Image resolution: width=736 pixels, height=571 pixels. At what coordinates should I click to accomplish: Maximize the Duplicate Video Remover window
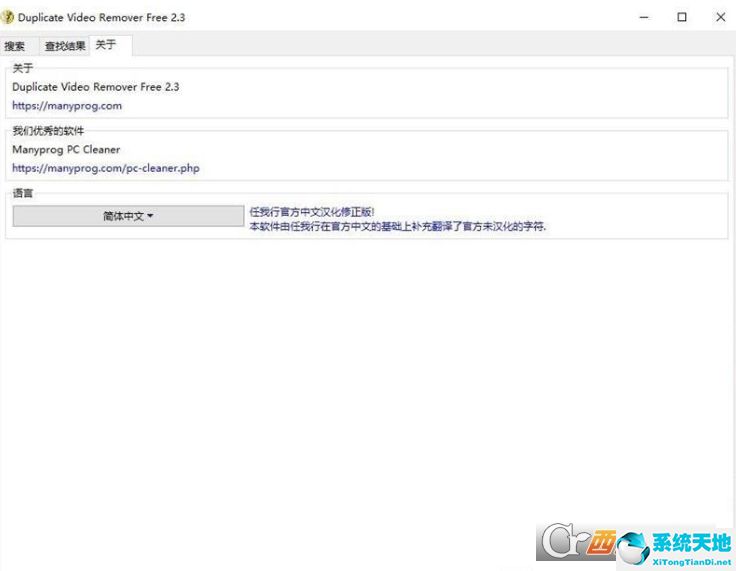pos(682,17)
